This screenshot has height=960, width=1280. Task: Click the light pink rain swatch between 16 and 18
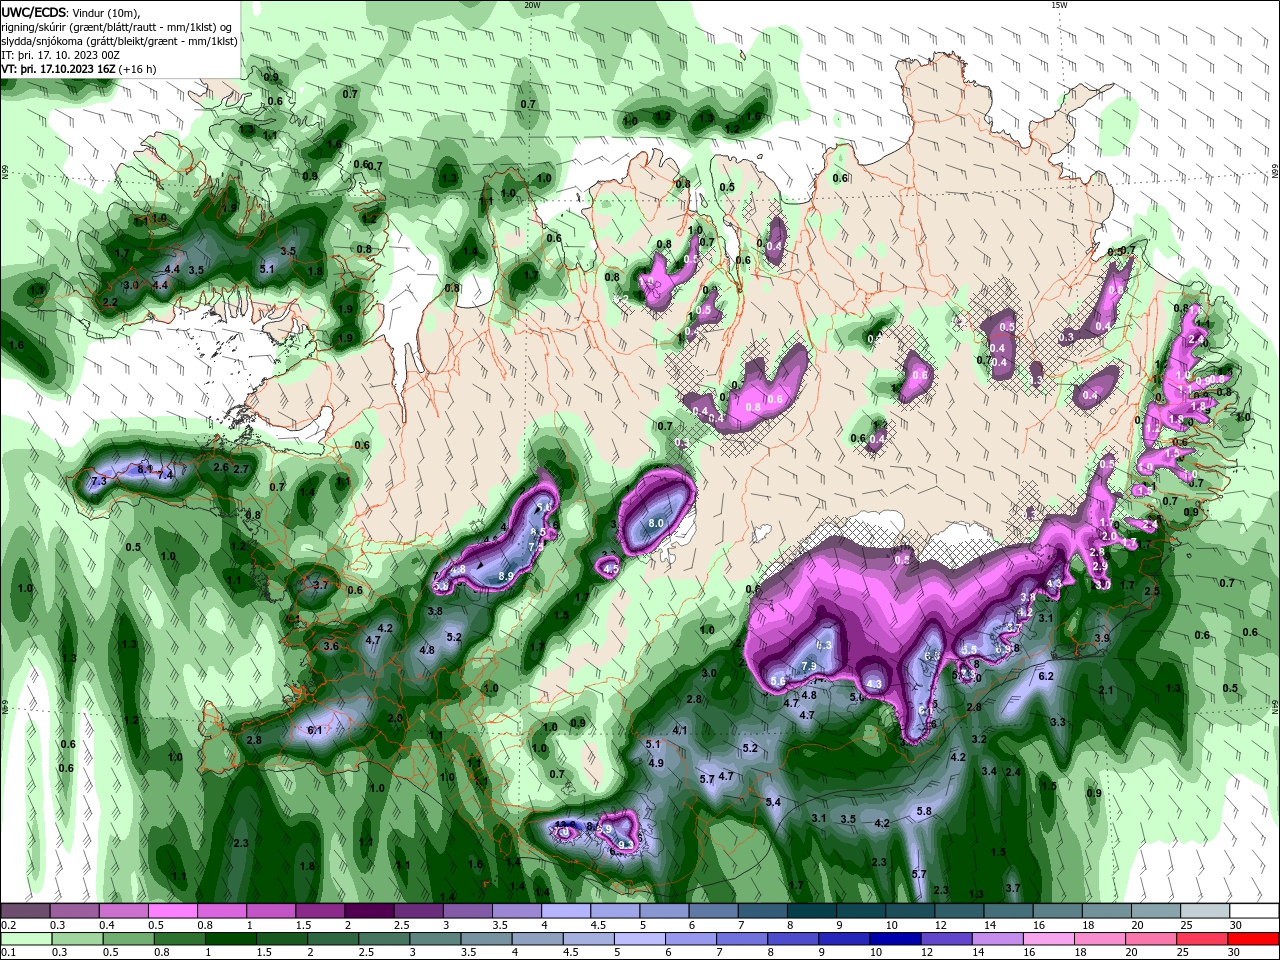point(1050,938)
